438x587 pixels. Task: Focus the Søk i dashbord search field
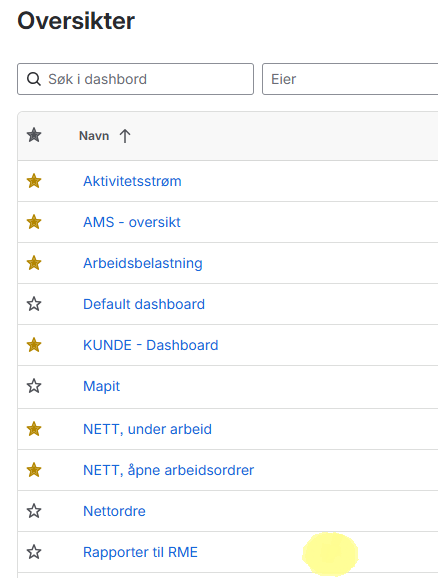pyautogui.click(x=136, y=79)
